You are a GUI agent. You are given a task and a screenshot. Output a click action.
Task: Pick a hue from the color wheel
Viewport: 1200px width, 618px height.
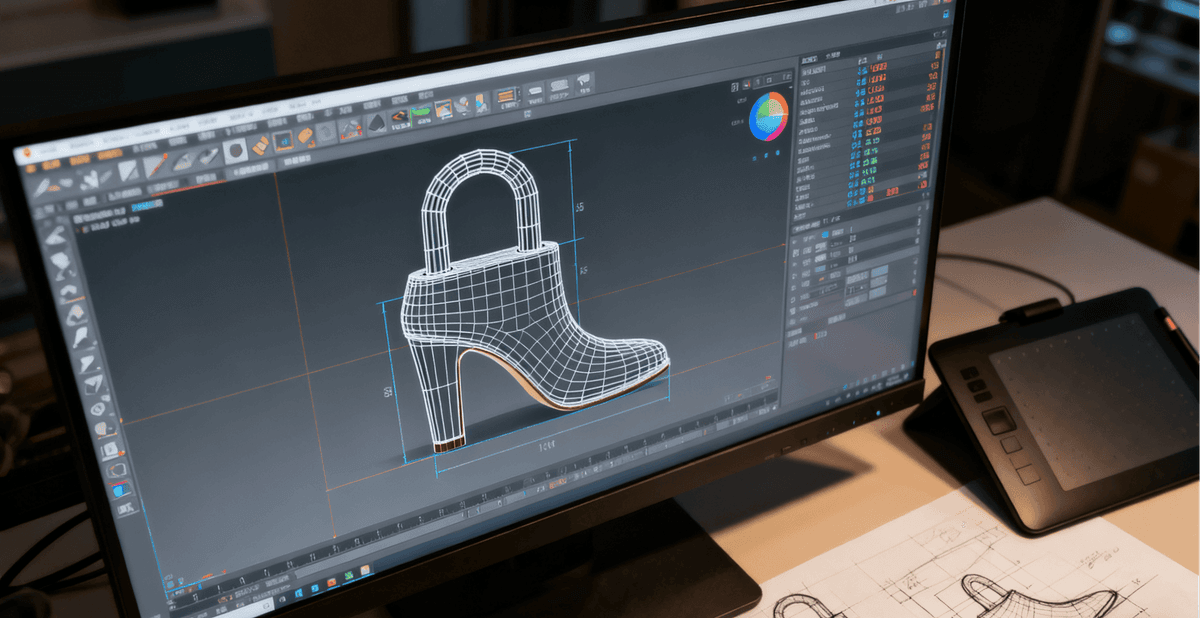769,117
